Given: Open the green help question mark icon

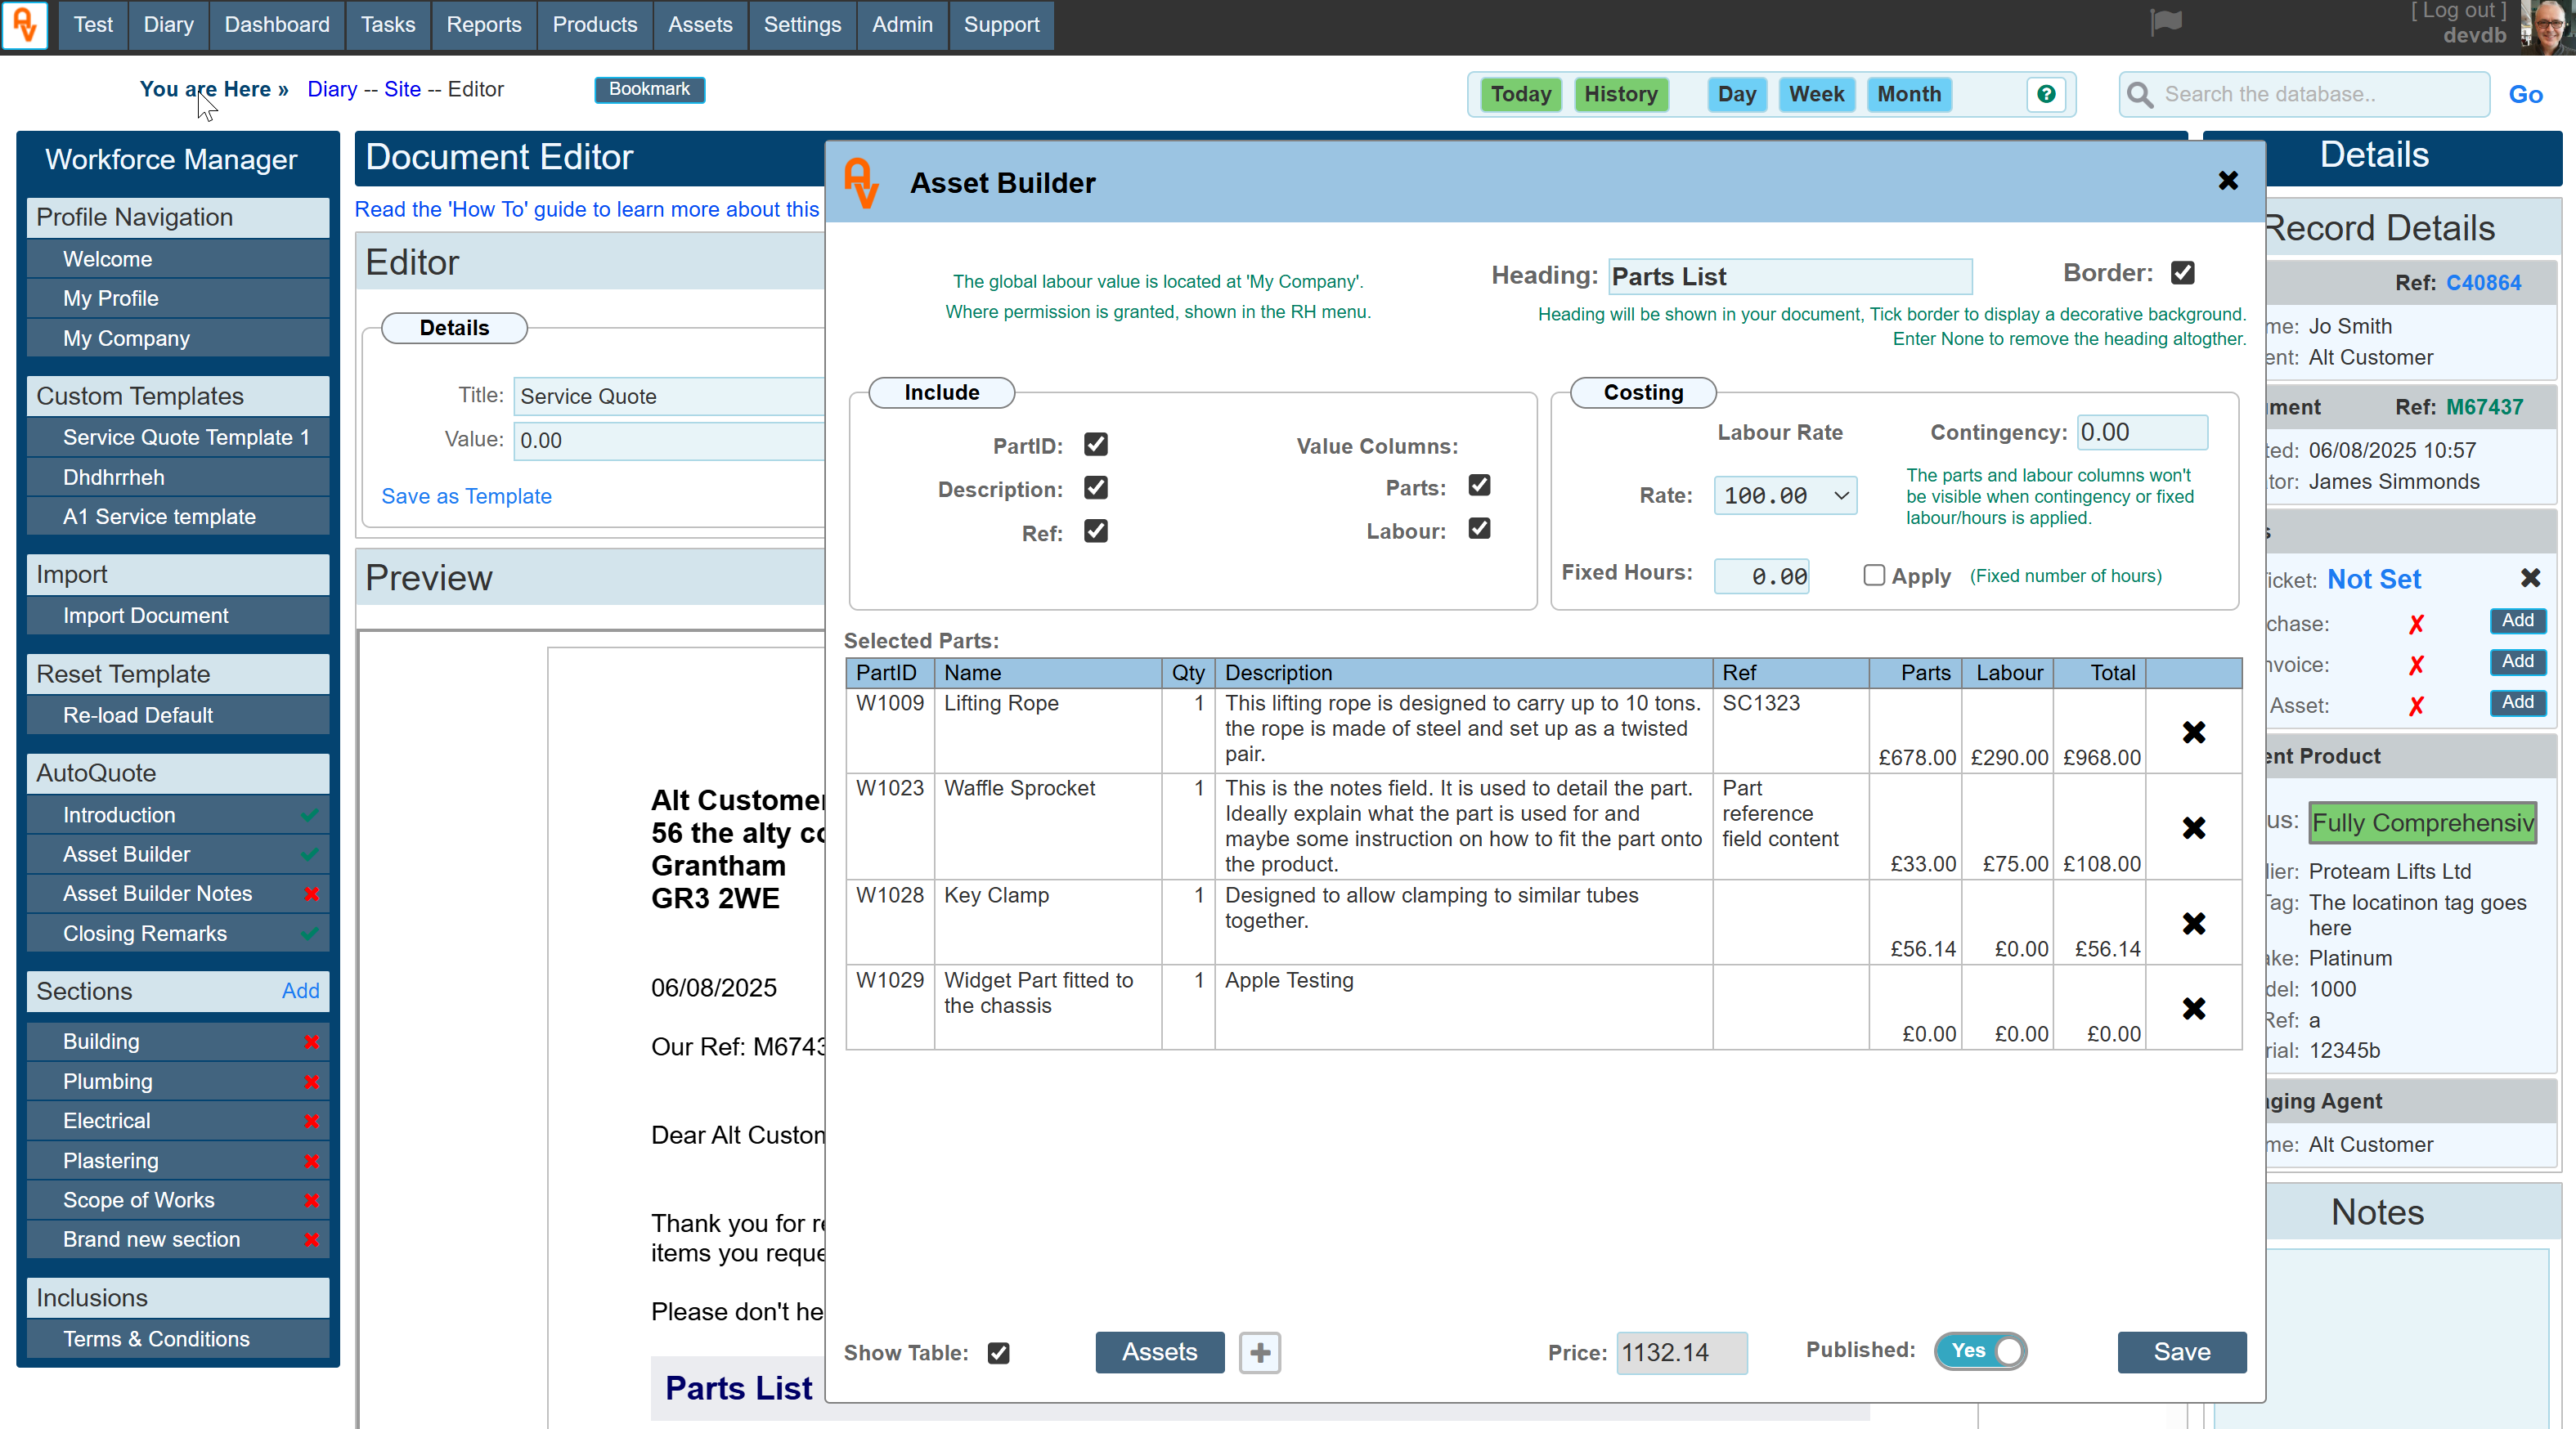Looking at the screenshot, I should tap(2046, 94).
